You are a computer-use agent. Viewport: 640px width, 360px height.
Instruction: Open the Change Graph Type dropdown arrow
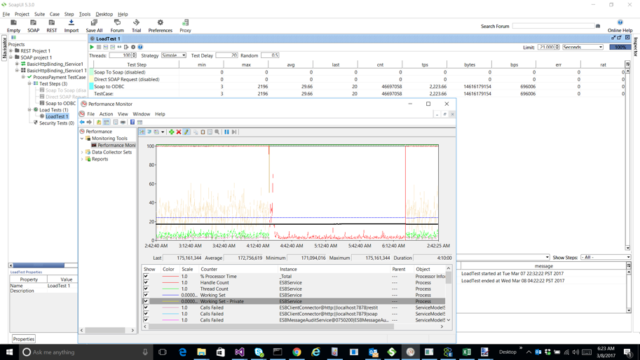tap(162, 132)
